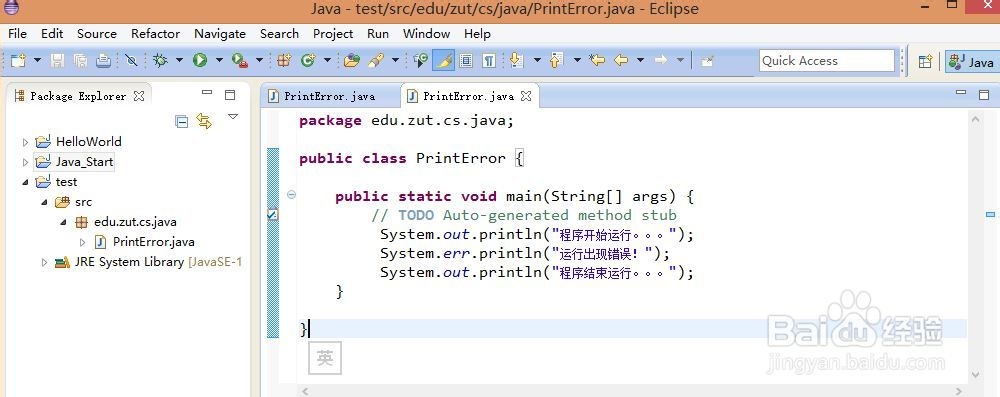
Task: Click the Print icon in toolbar
Action: (103, 61)
